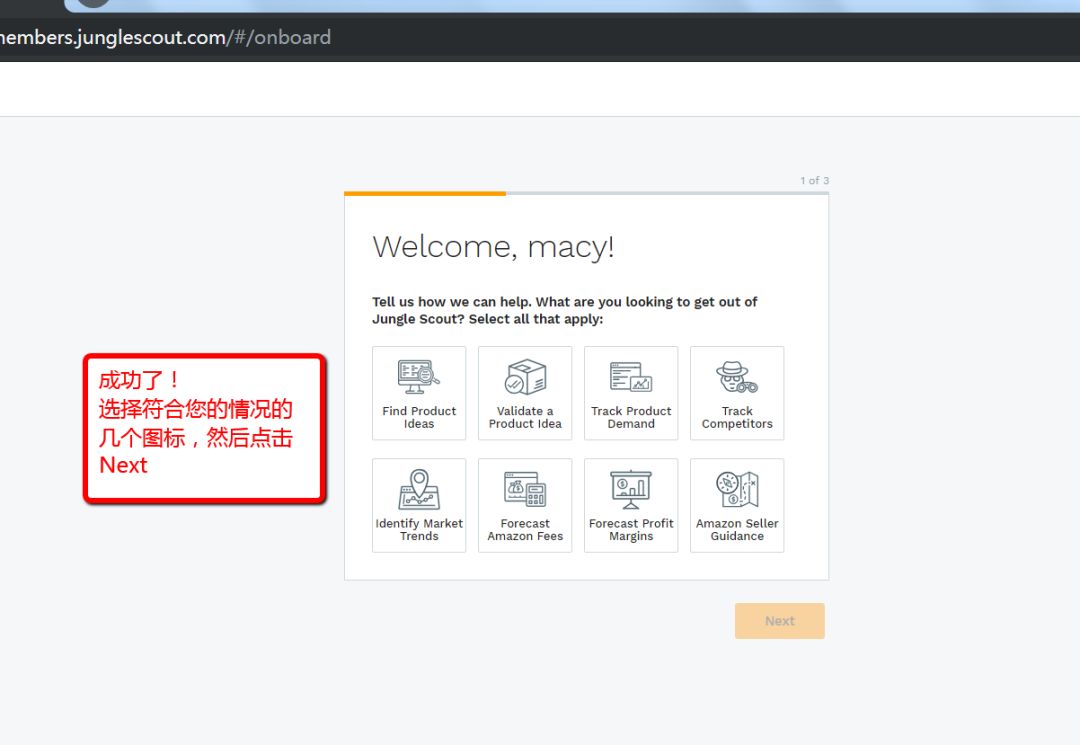Choose the Forecast Amazon Fees icon

click(x=525, y=489)
